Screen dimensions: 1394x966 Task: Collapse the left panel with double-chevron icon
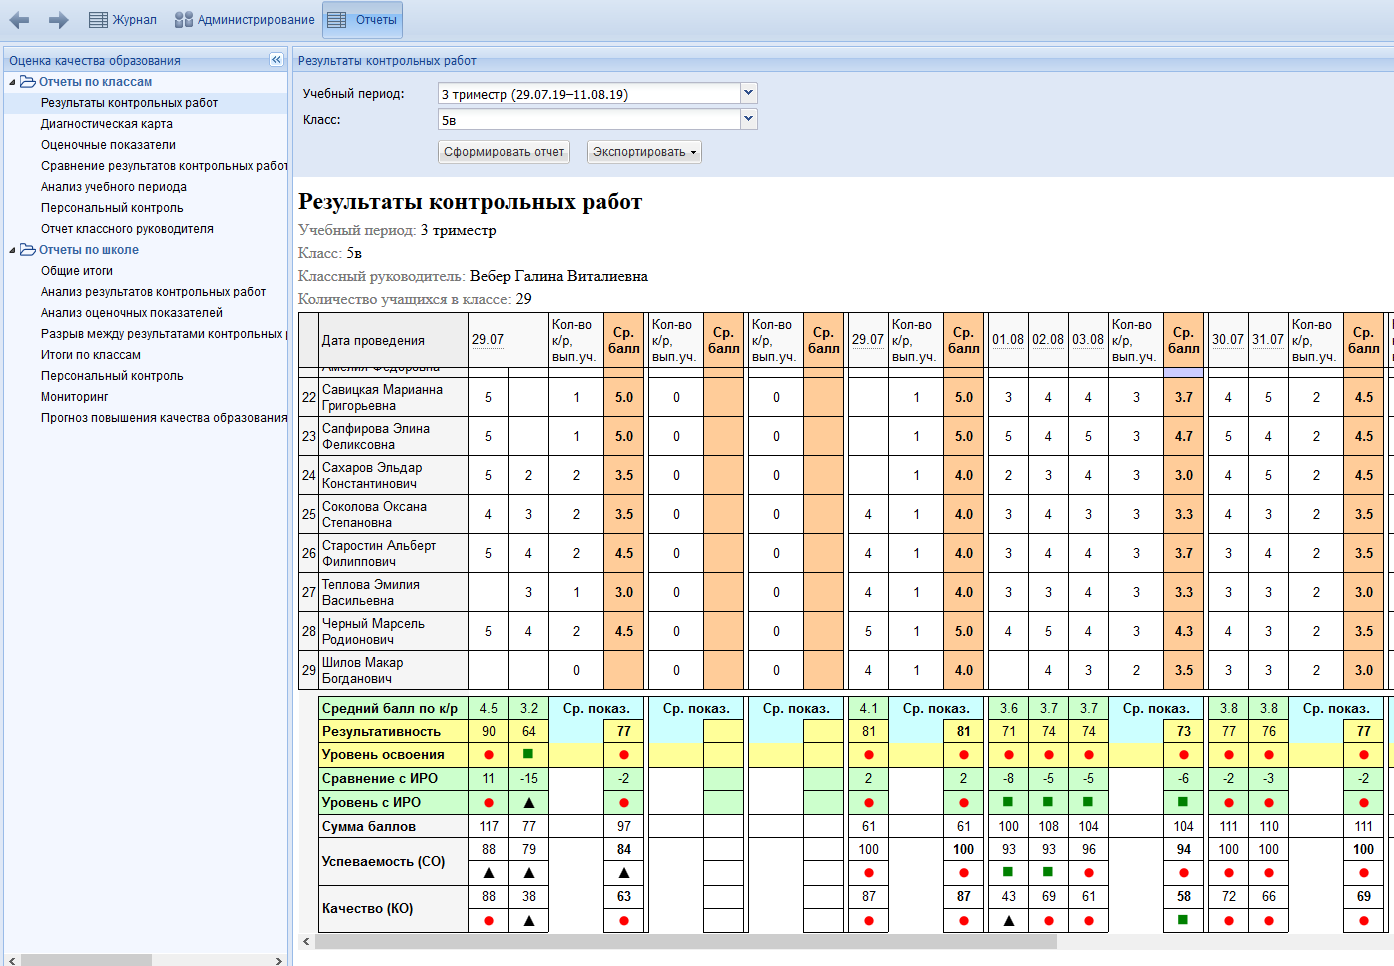click(x=276, y=60)
